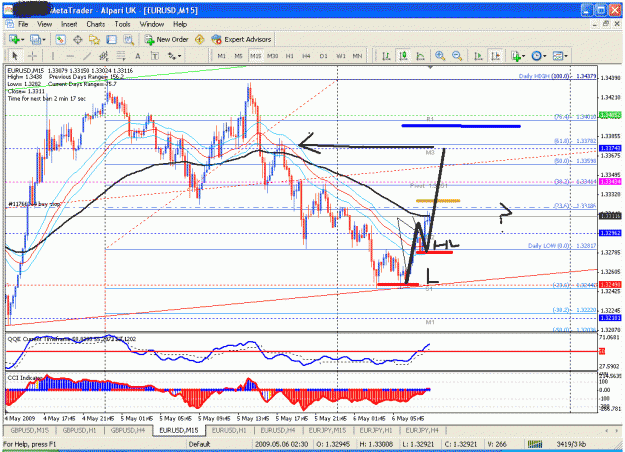Open the View menu
The height and width of the screenshot is (452, 625).
[x=45, y=24]
